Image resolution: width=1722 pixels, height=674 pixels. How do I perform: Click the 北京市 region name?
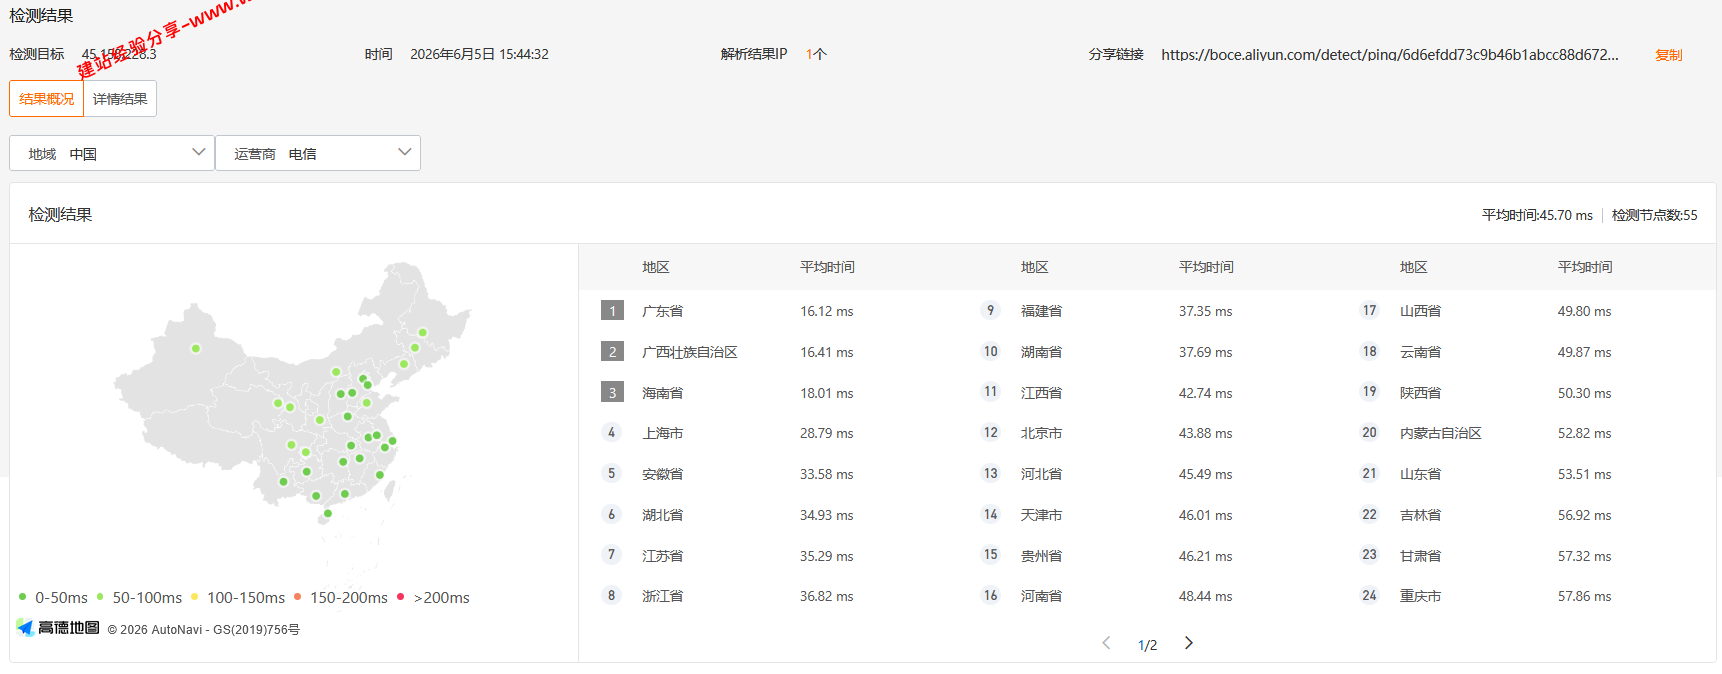coord(1041,433)
